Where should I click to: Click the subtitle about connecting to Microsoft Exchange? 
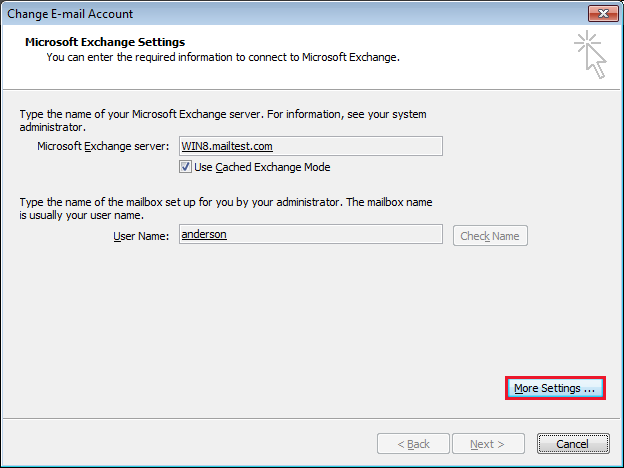tap(223, 57)
